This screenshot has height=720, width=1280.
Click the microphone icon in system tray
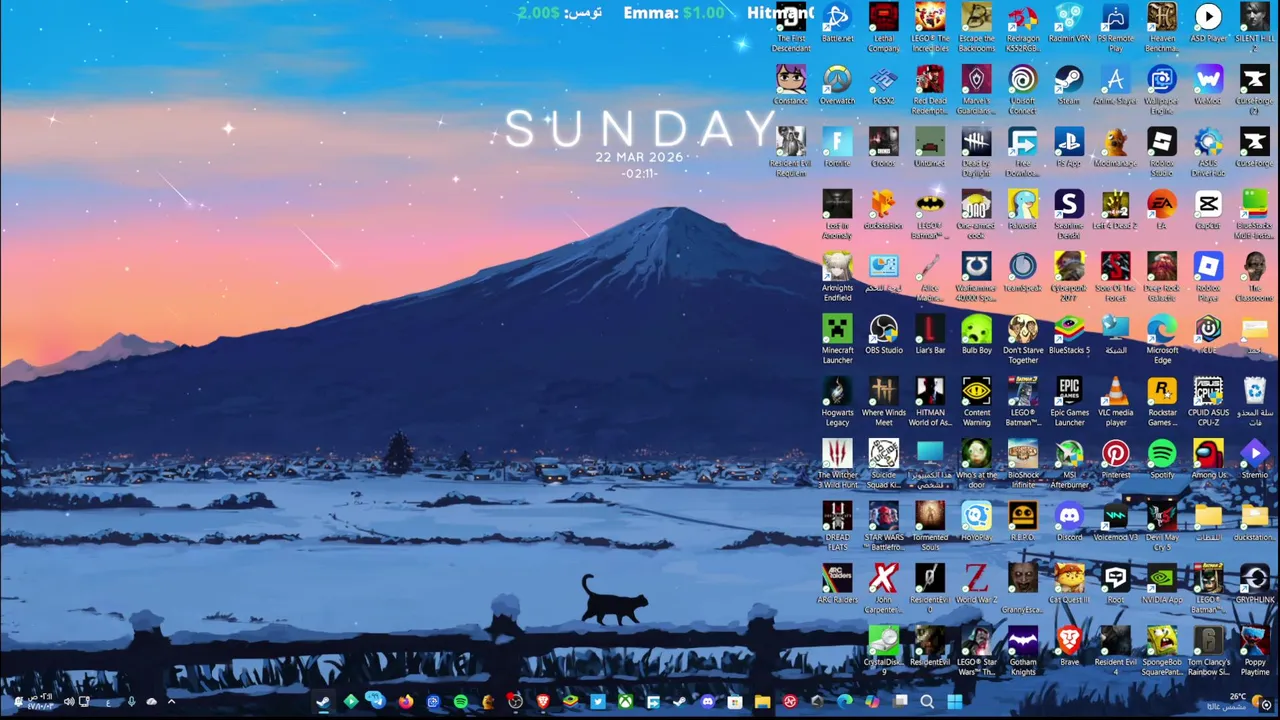pyautogui.click(x=131, y=702)
